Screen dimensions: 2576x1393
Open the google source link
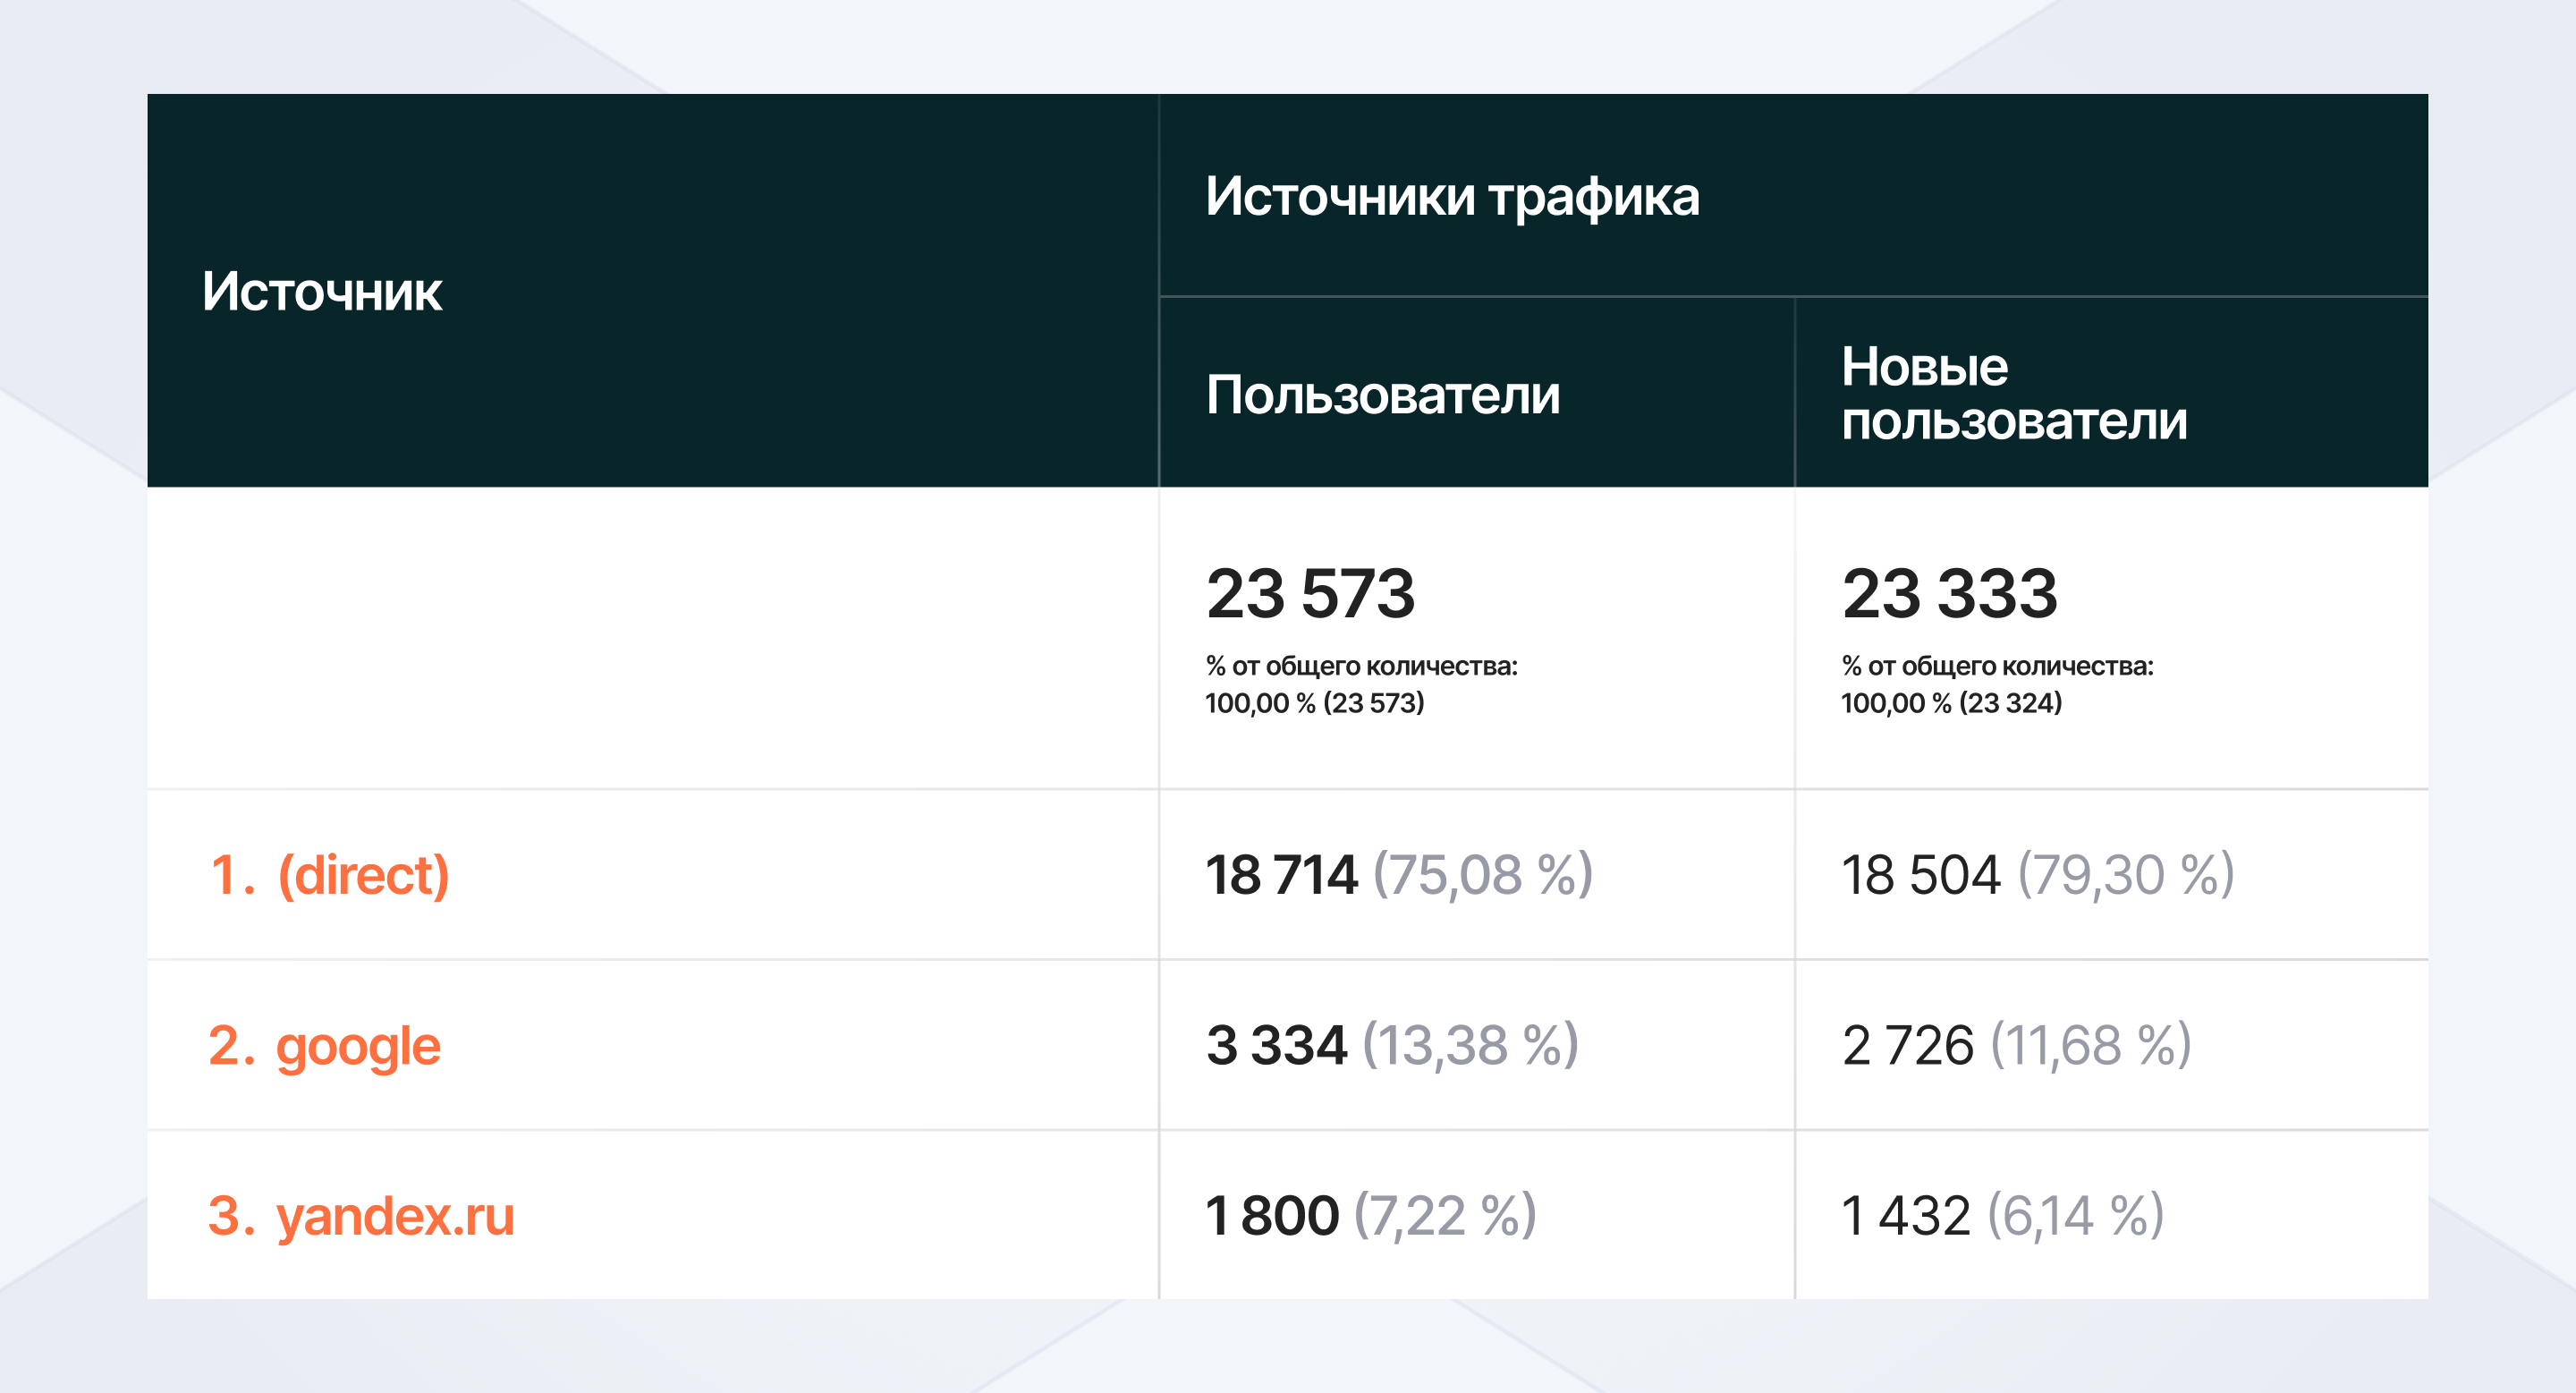tap(357, 1046)
